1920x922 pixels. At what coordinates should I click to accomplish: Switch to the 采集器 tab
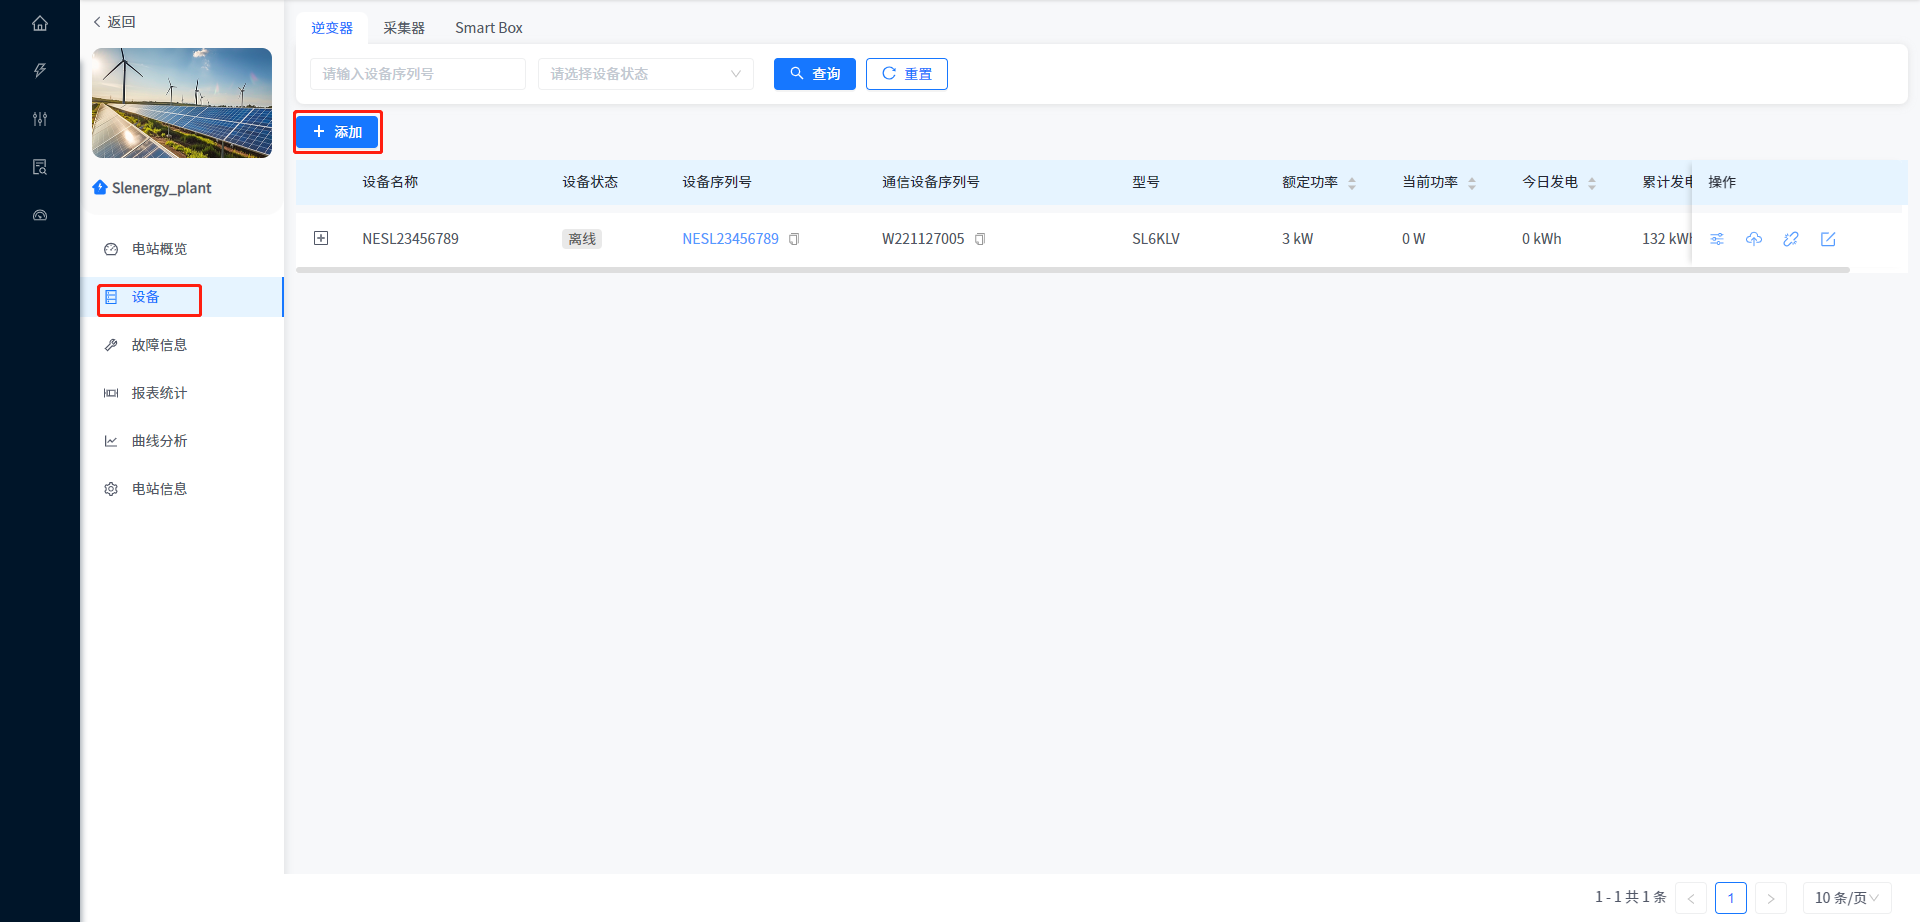point(404,28)
